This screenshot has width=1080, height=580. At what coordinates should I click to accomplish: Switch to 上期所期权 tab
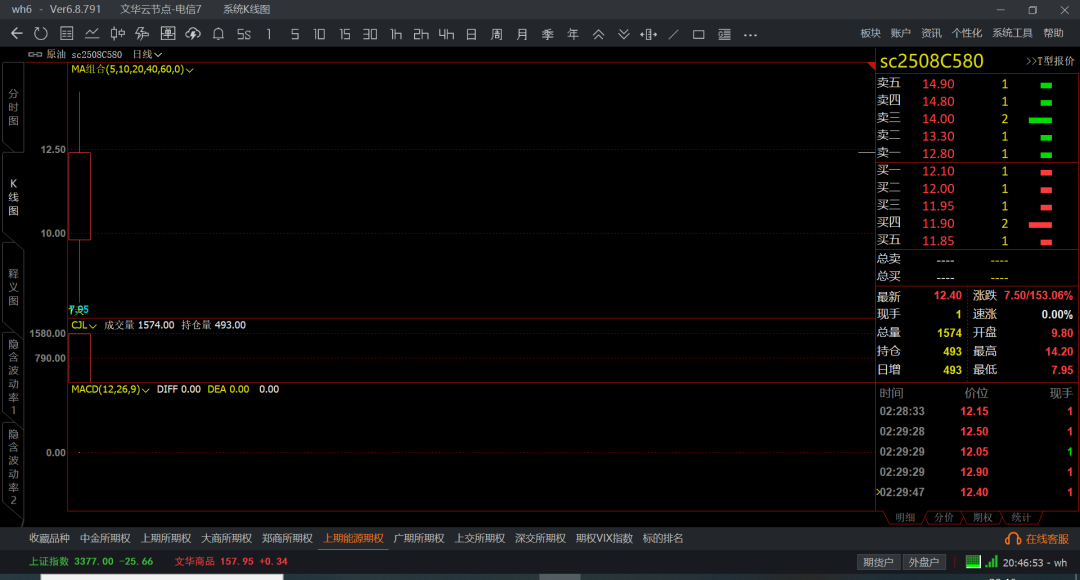click(x=166, y=539)
